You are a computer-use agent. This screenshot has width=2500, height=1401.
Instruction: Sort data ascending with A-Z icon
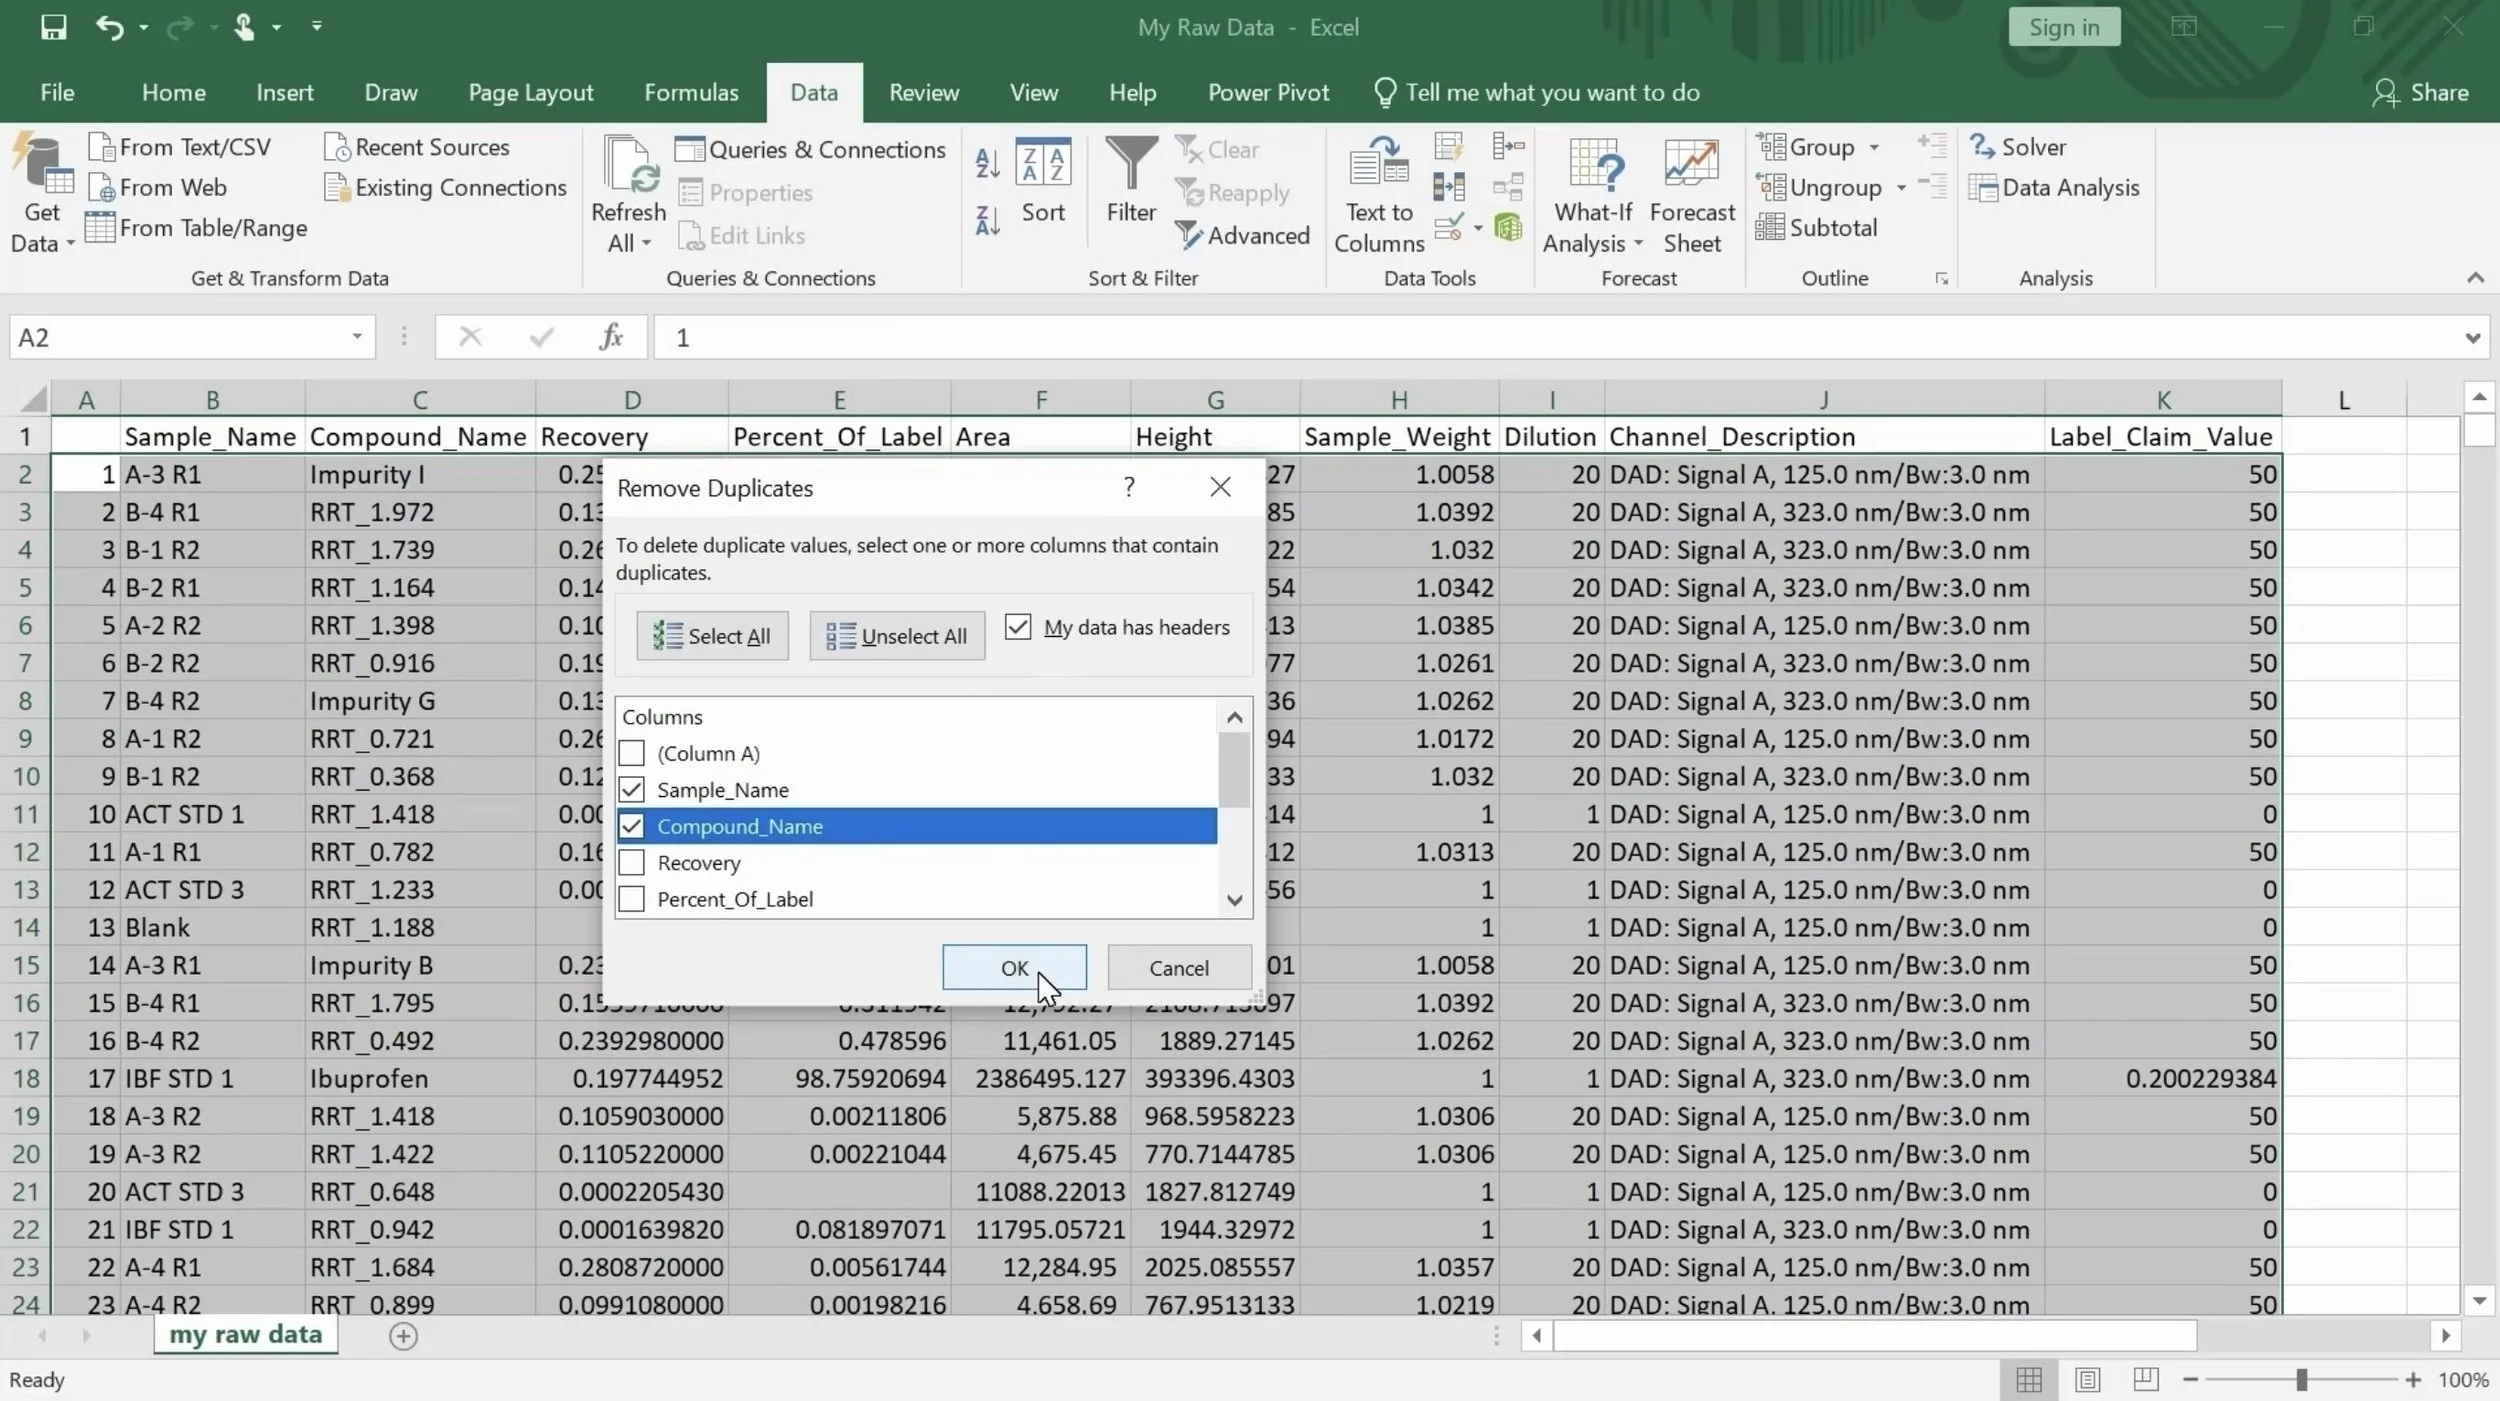point(986,162)
